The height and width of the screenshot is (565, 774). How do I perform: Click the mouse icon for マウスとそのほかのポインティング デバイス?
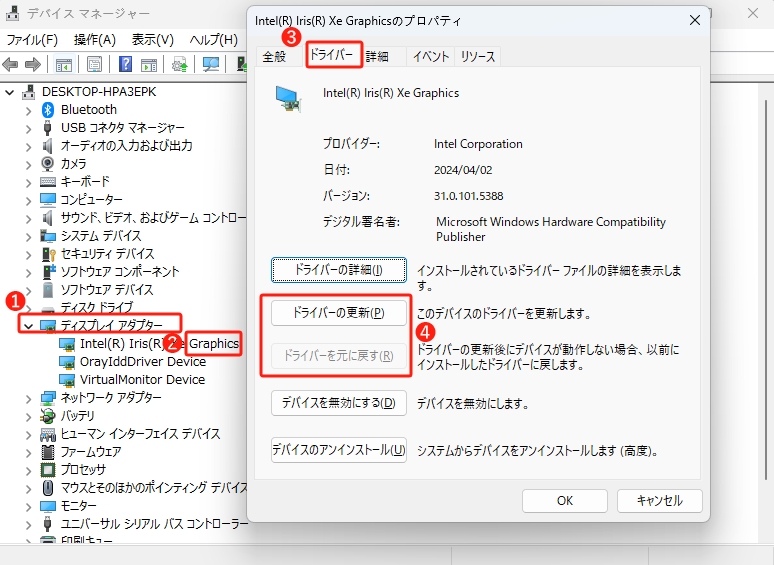(x=47, y=488)
